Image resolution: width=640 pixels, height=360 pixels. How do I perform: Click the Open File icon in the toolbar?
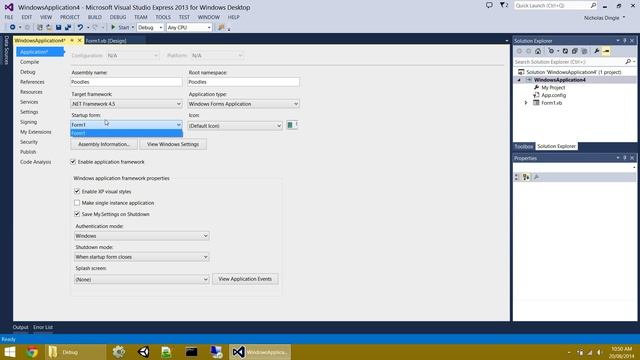click(x=49, y=27)
